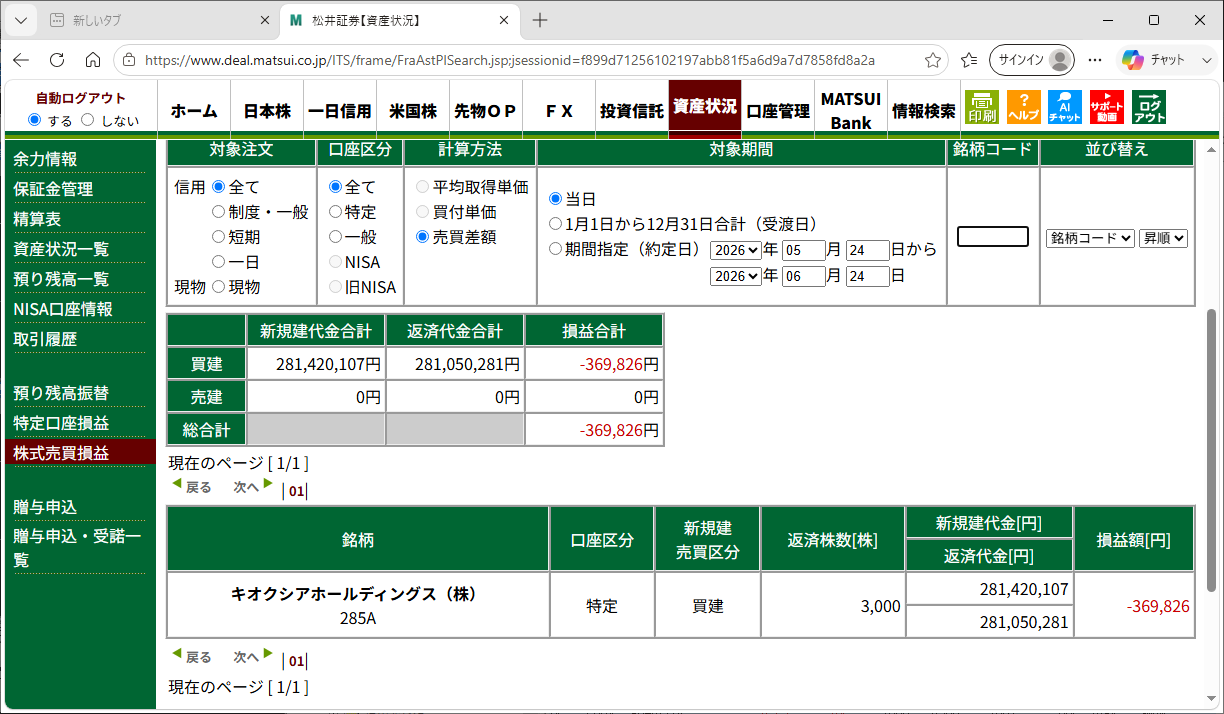Set auto logout to する
This screenshot has width=1224, height=714.
point(35,120)
